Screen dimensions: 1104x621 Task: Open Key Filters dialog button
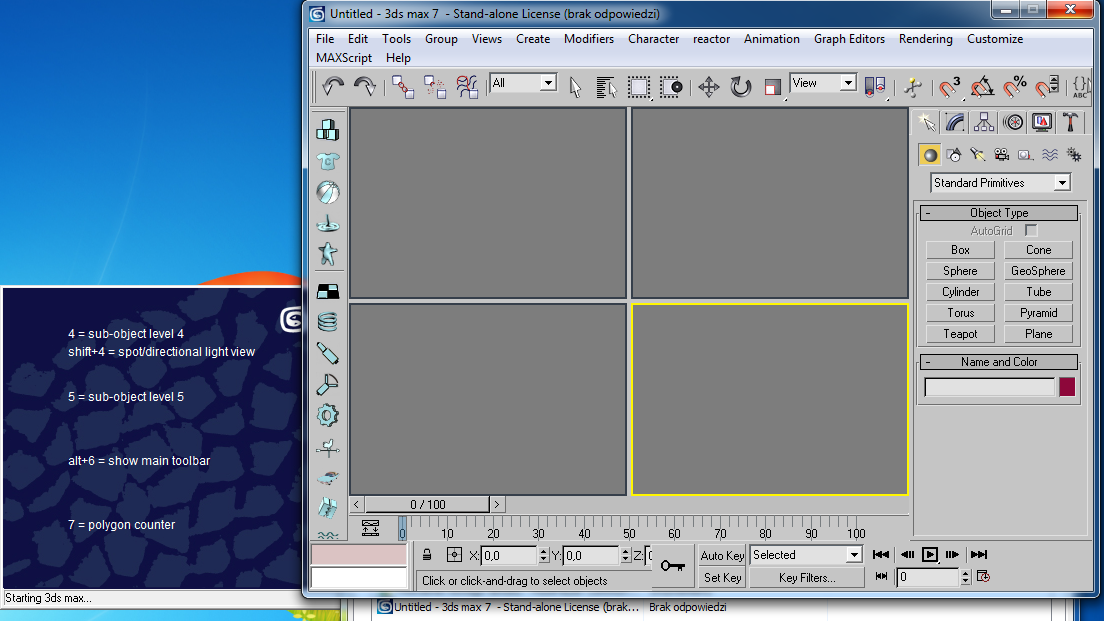click(807, 578)
